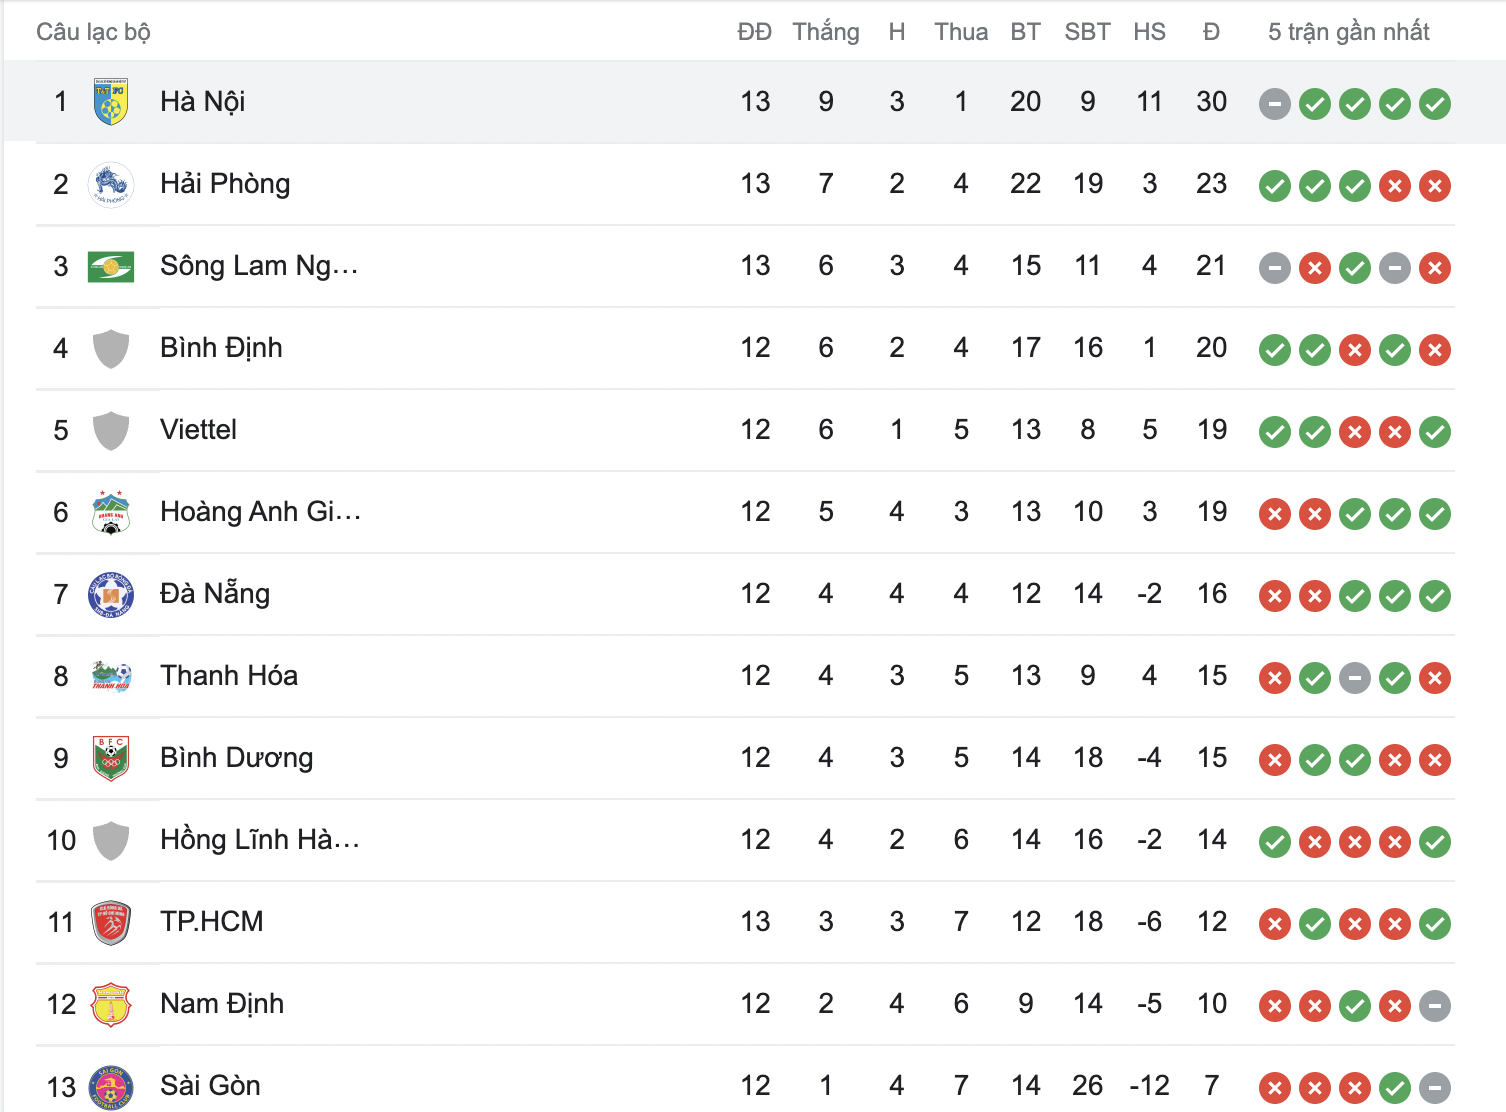Click the Bình Dương BFC crest
Viewport: 1506px width, 1112px height.
pyautogui.click(x=111, y=758)
